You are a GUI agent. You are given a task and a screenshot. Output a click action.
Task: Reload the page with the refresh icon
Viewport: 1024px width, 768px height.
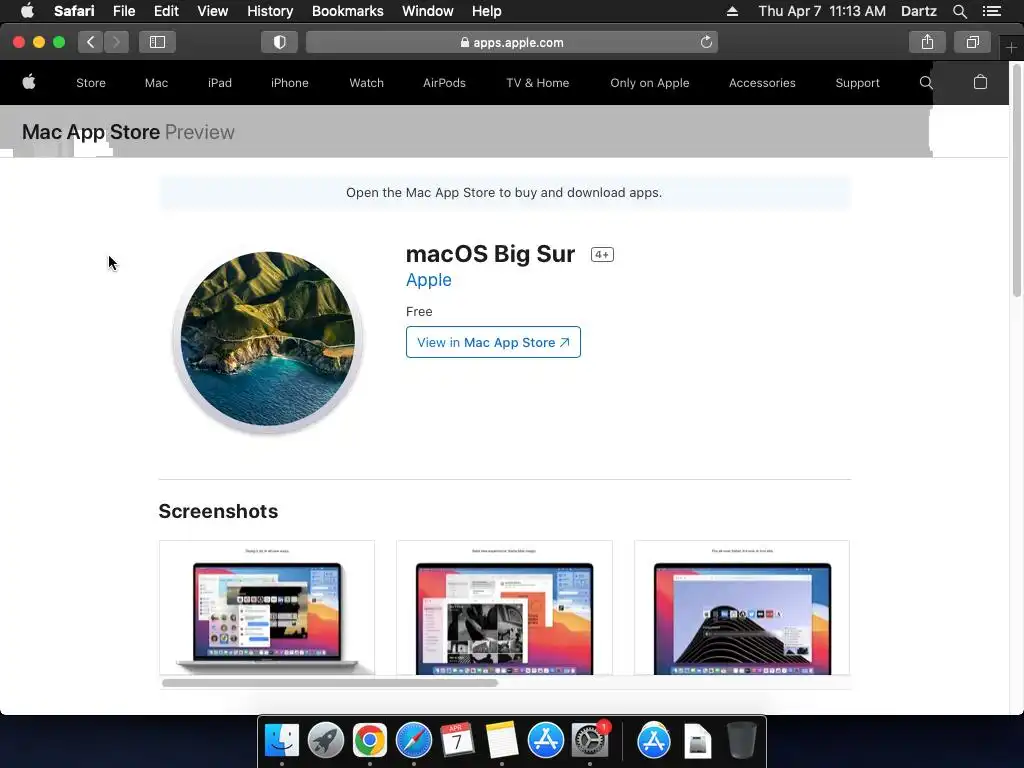(706, 42)
